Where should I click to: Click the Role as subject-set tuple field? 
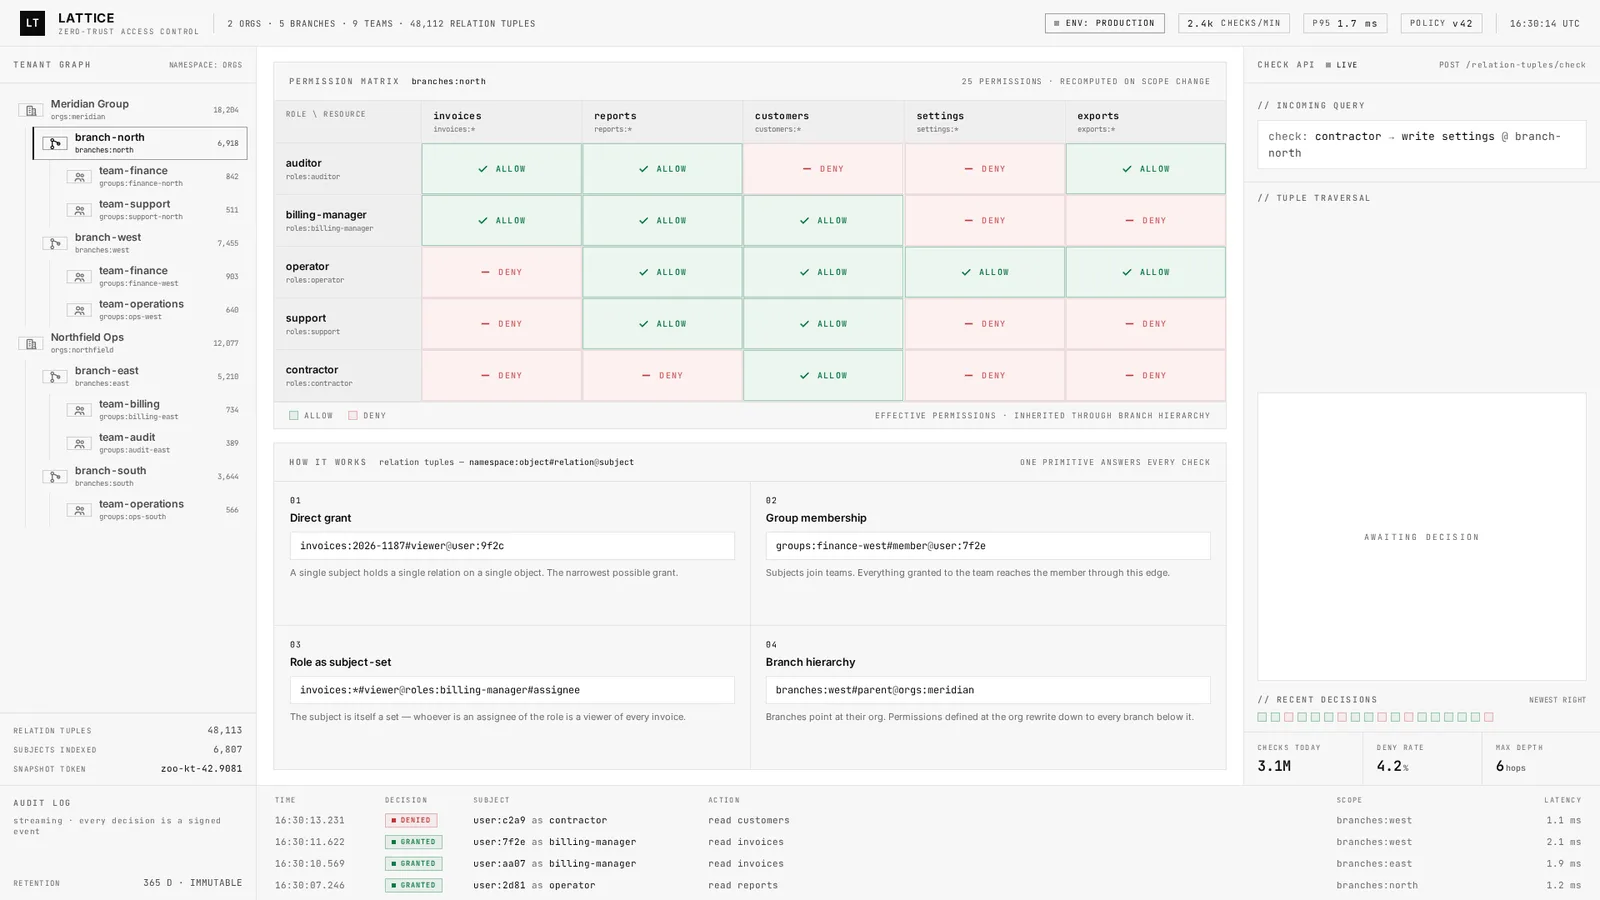pyautogui.click(x=512, y=690)
